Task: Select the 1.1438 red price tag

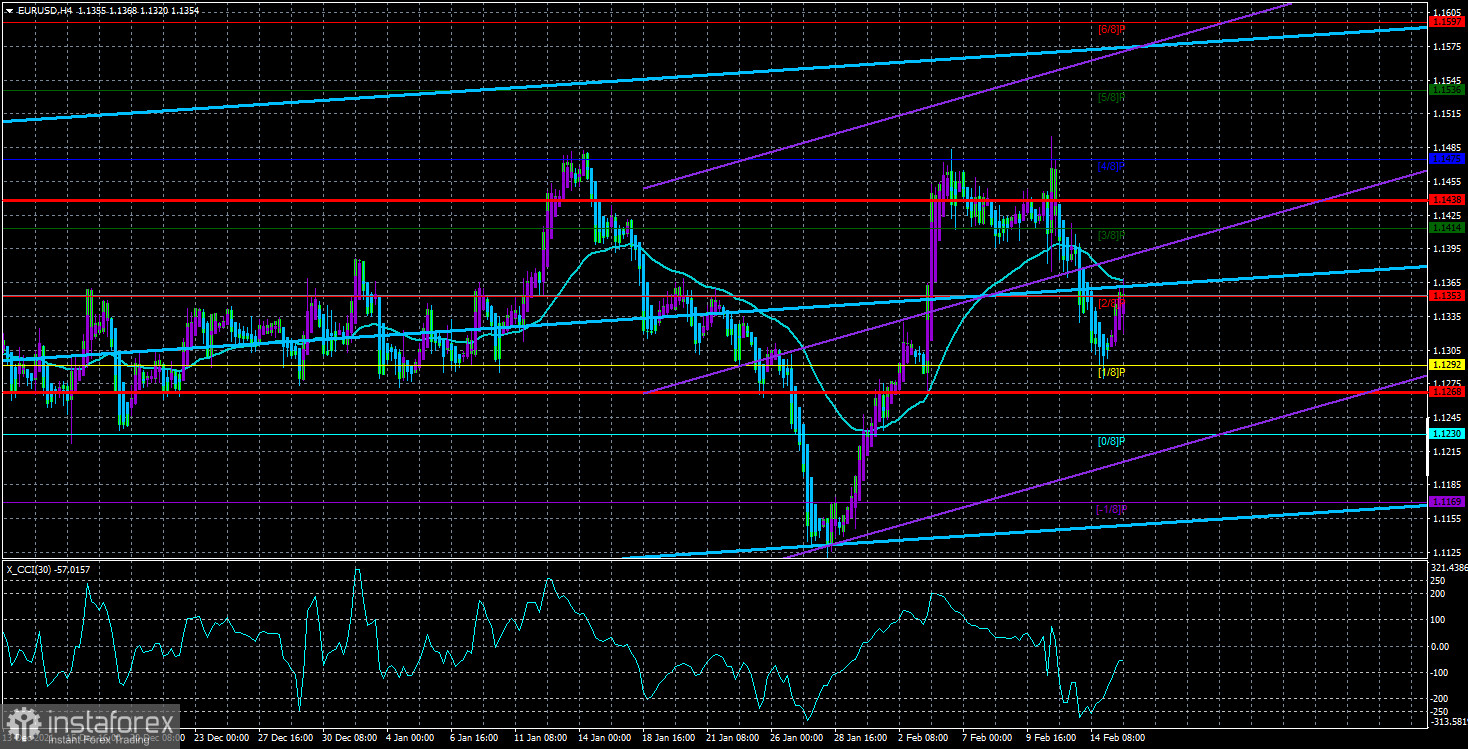Action: (x=1446, y=200)
